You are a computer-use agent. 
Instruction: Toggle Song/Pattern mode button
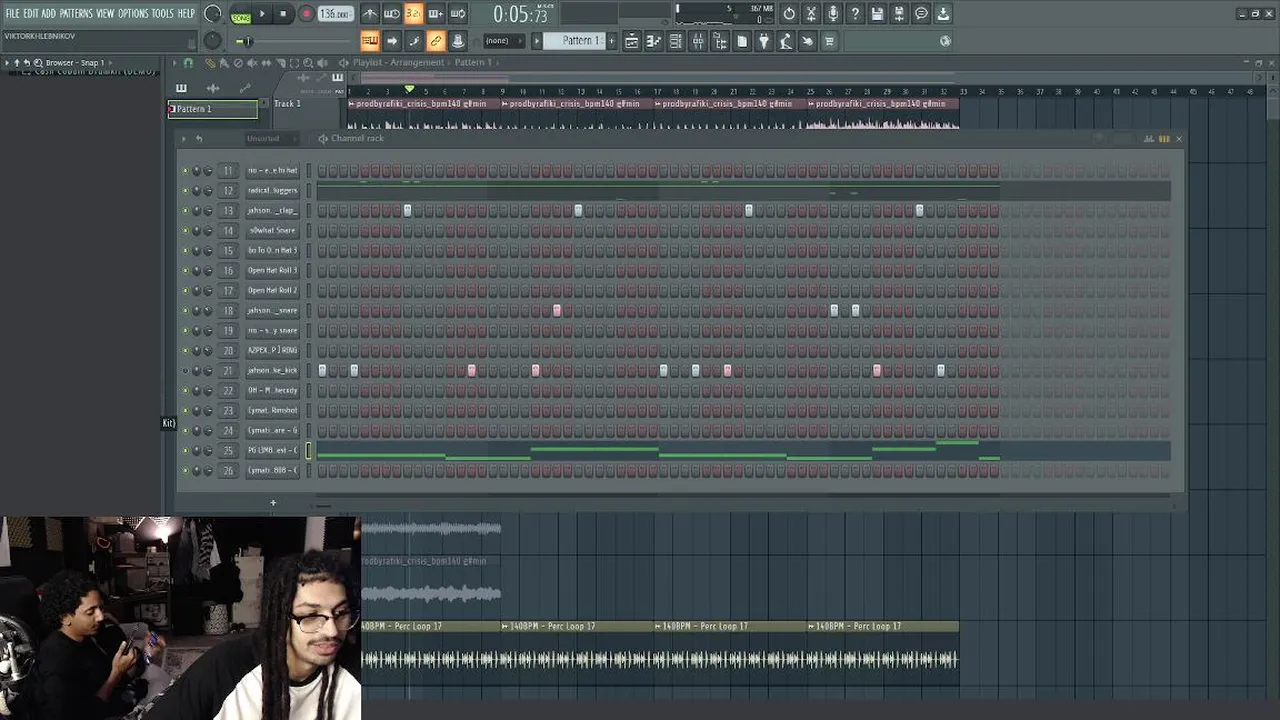coord(241,14)
